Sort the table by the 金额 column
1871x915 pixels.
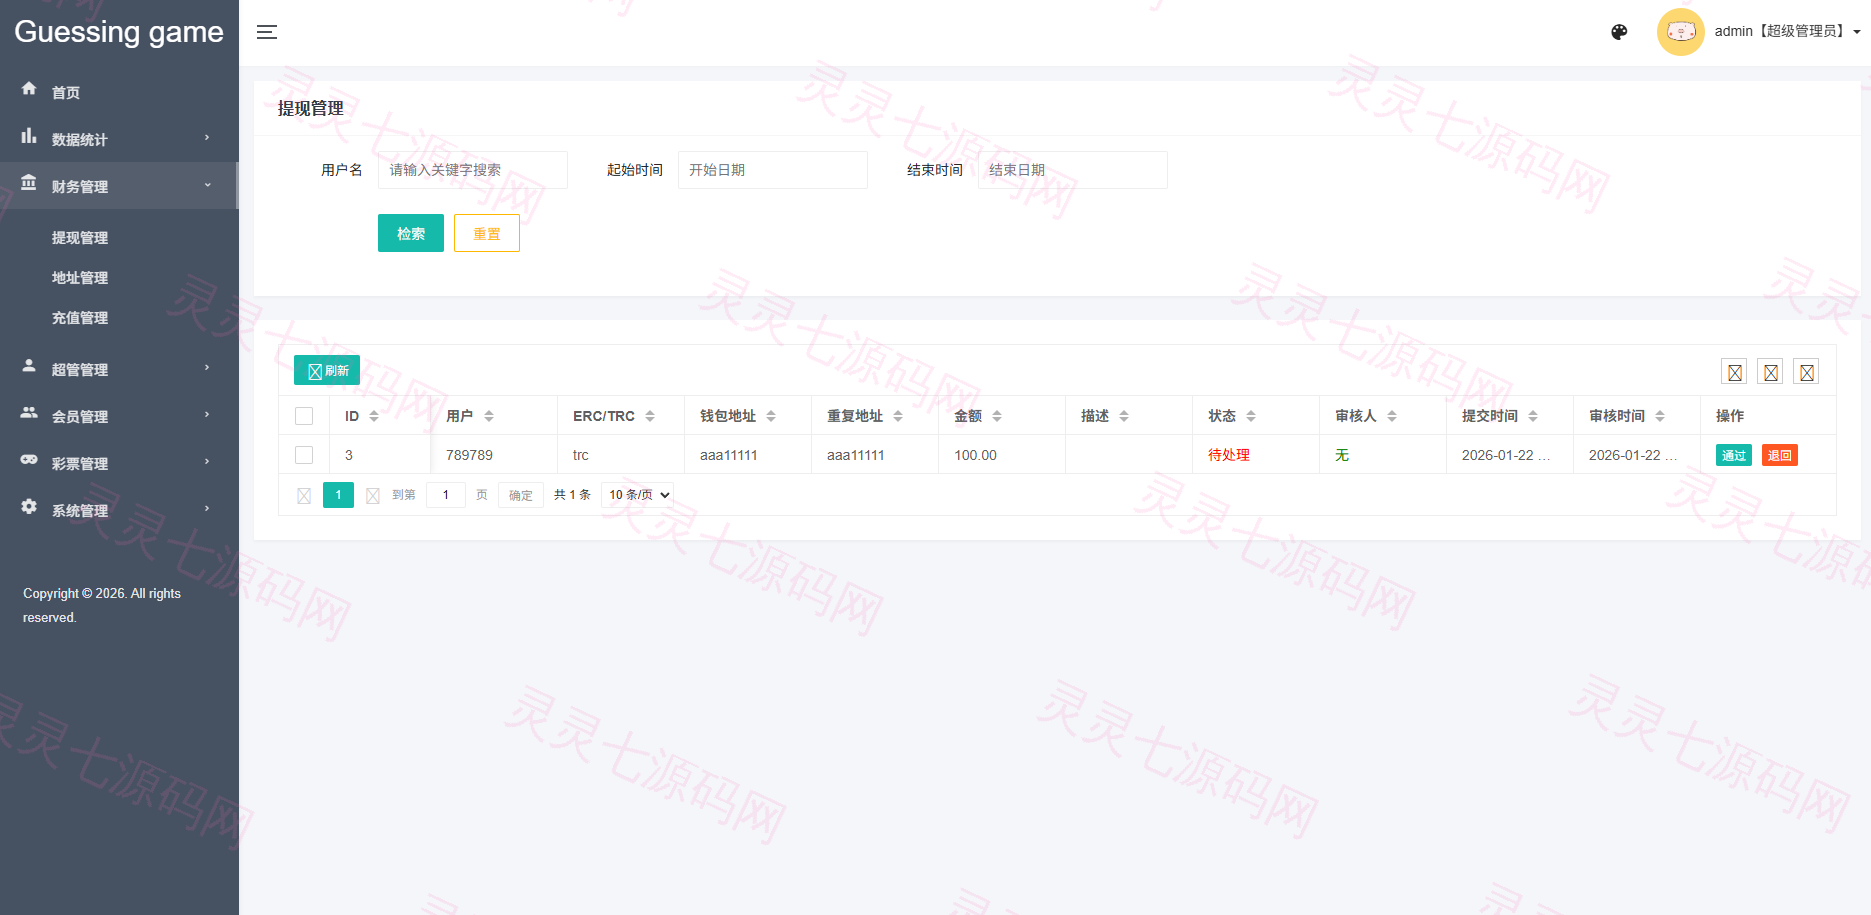point(997,416)
